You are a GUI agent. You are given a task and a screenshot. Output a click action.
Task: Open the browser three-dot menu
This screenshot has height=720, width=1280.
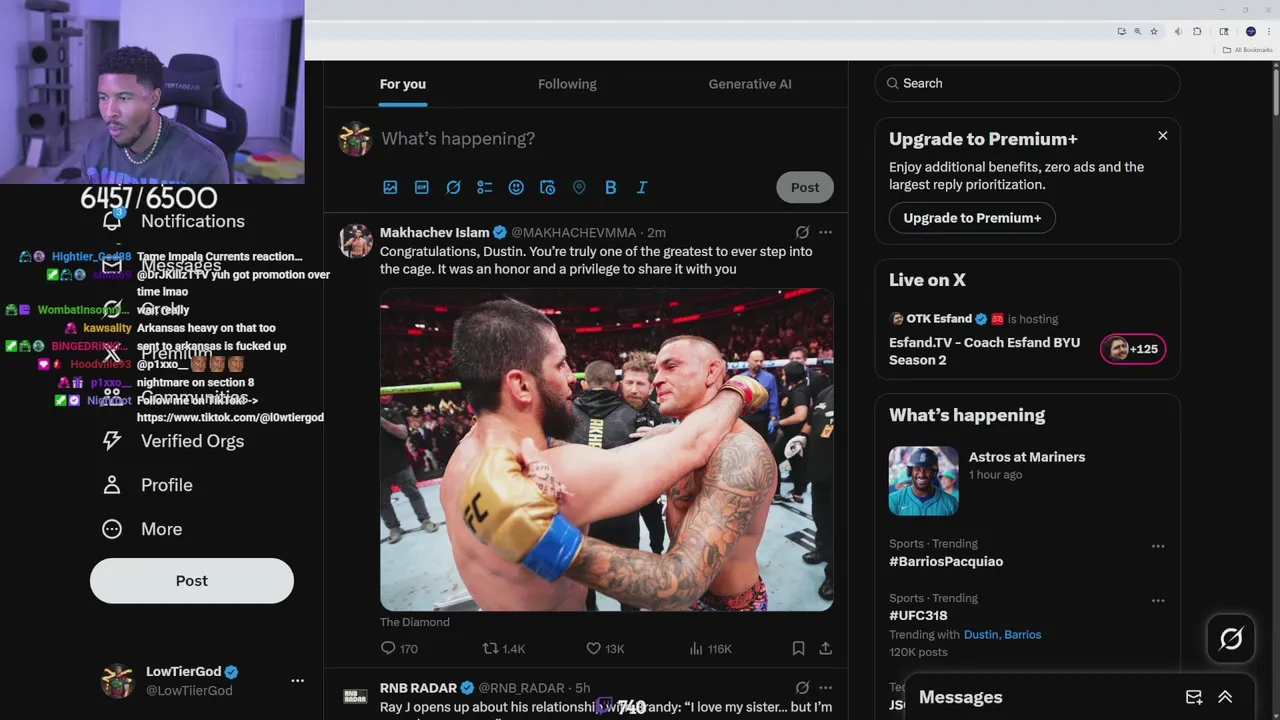1269,32
